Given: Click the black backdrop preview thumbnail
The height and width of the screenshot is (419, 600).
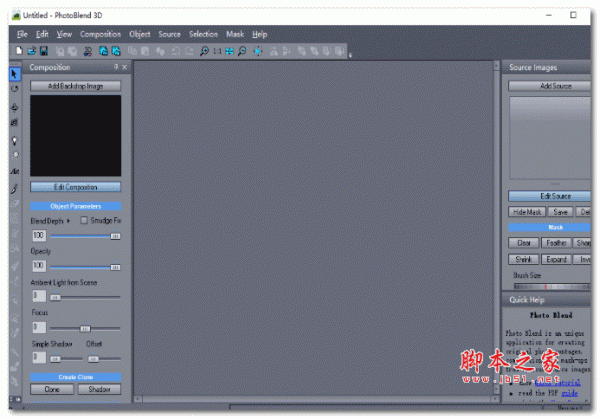Looking at the screenshot, I should [x=75, y=136].
